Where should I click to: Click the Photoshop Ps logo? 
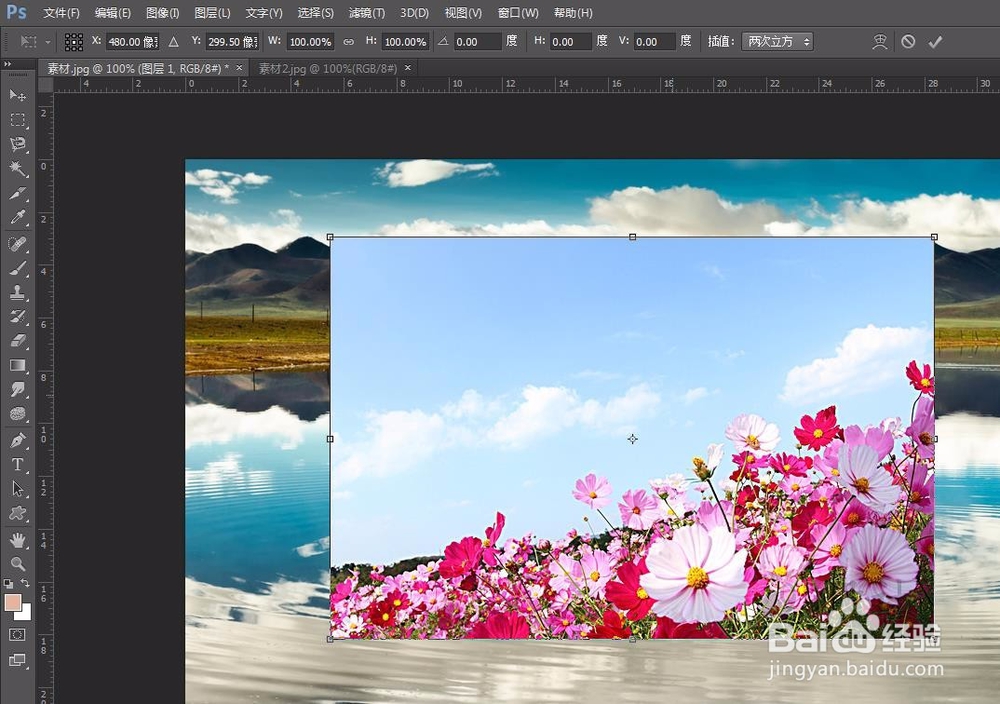(x=17, y=12)
